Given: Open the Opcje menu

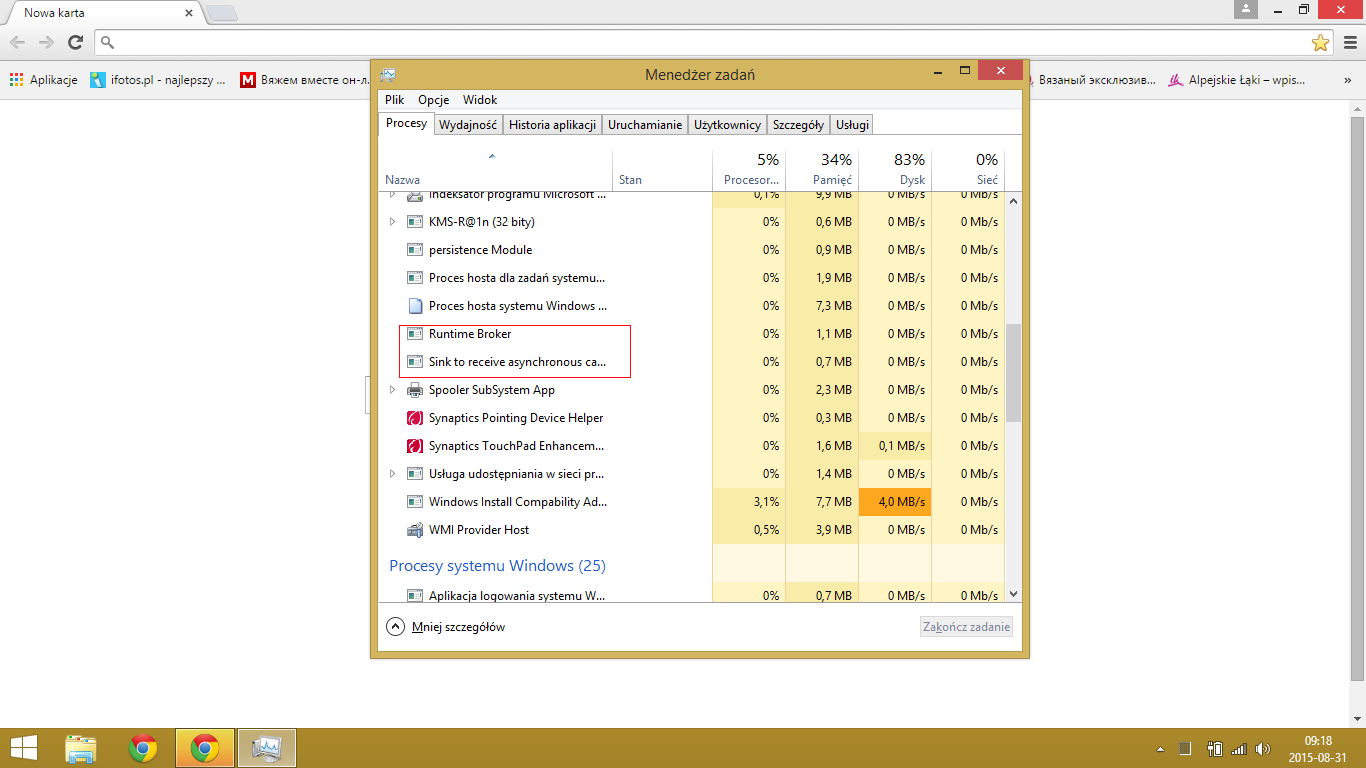Looking at the screenshot, I should click(x=434, y=100).
